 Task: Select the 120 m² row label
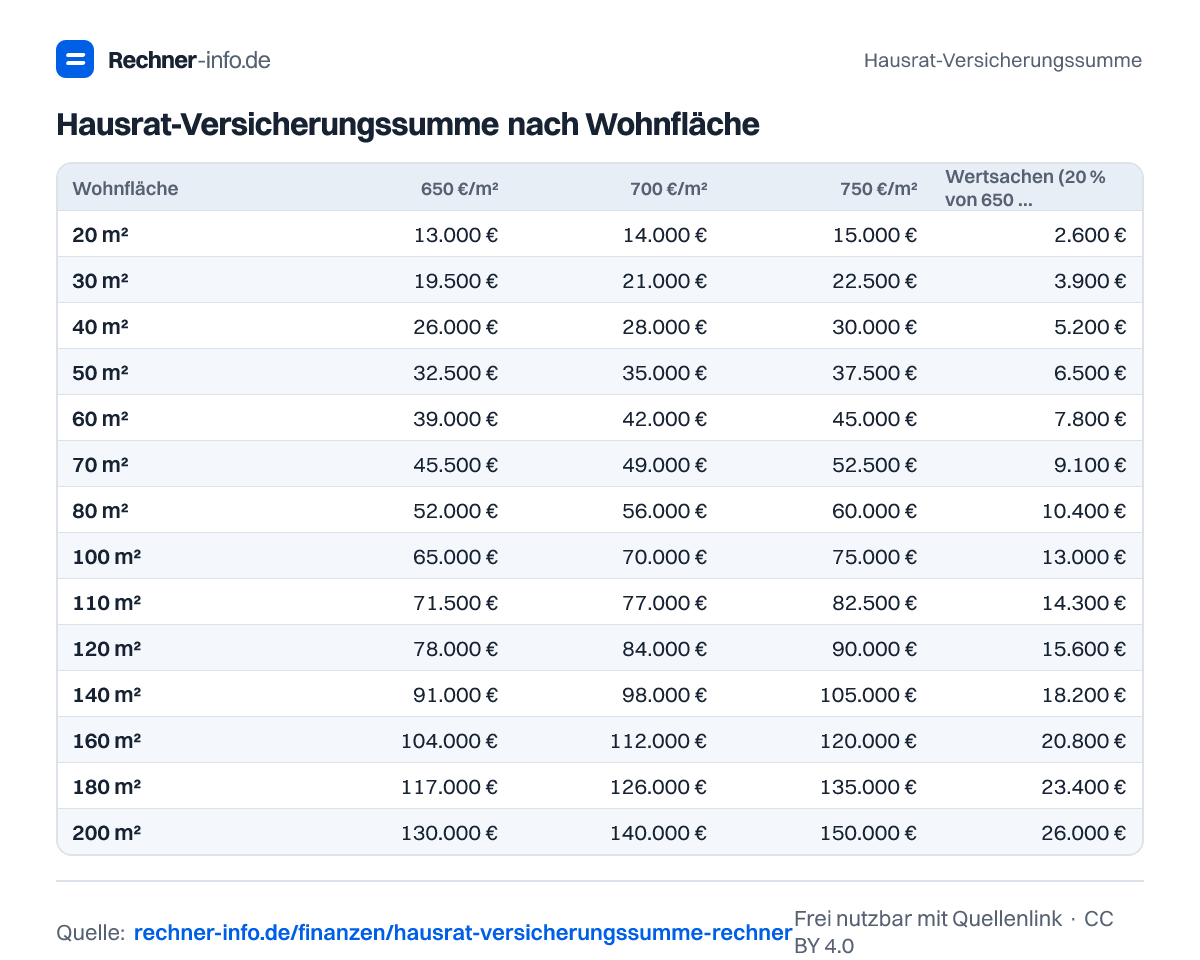tap(106, 649)
